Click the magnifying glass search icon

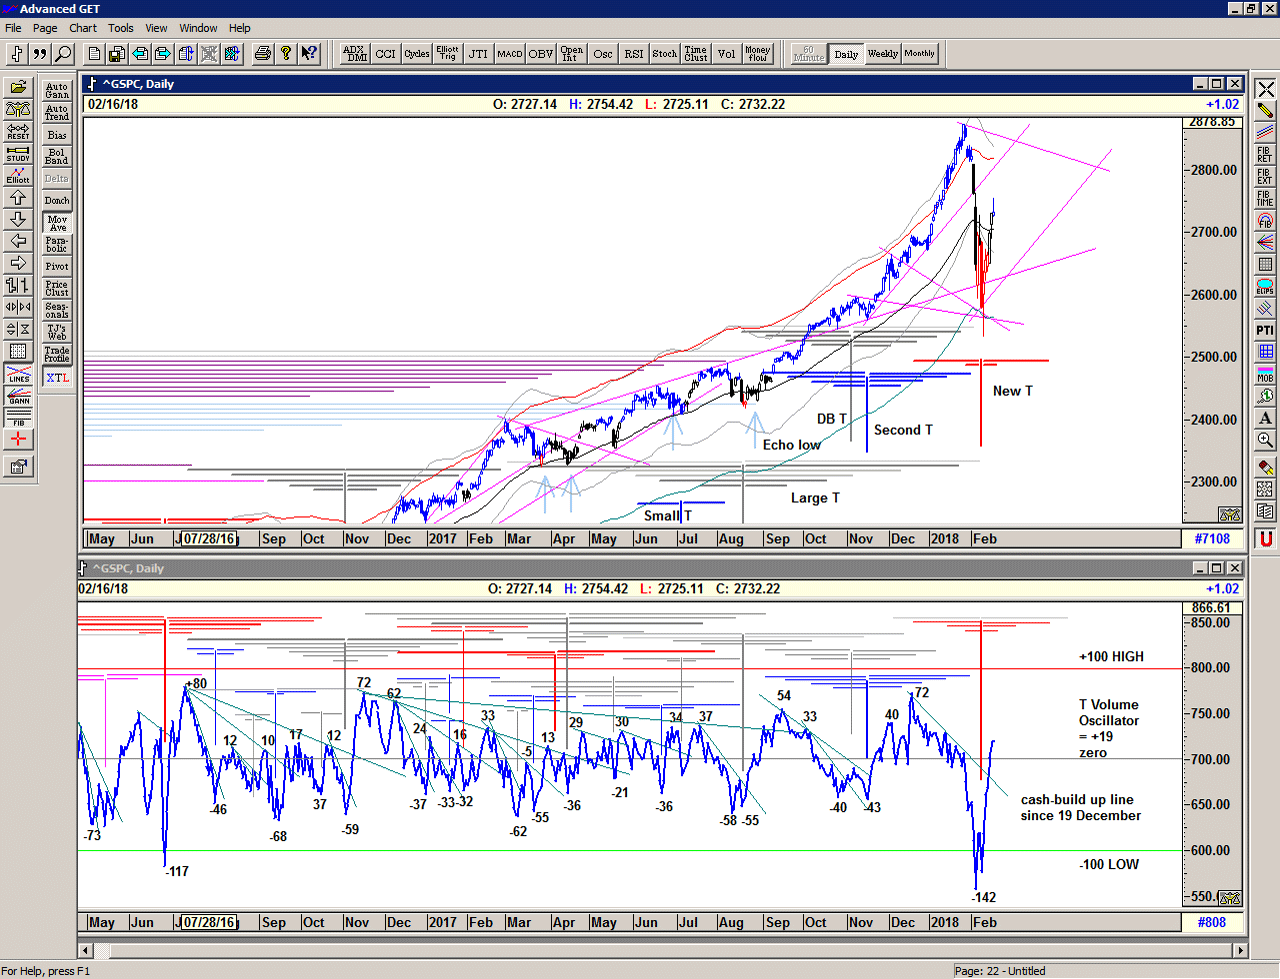pos(63,54)
